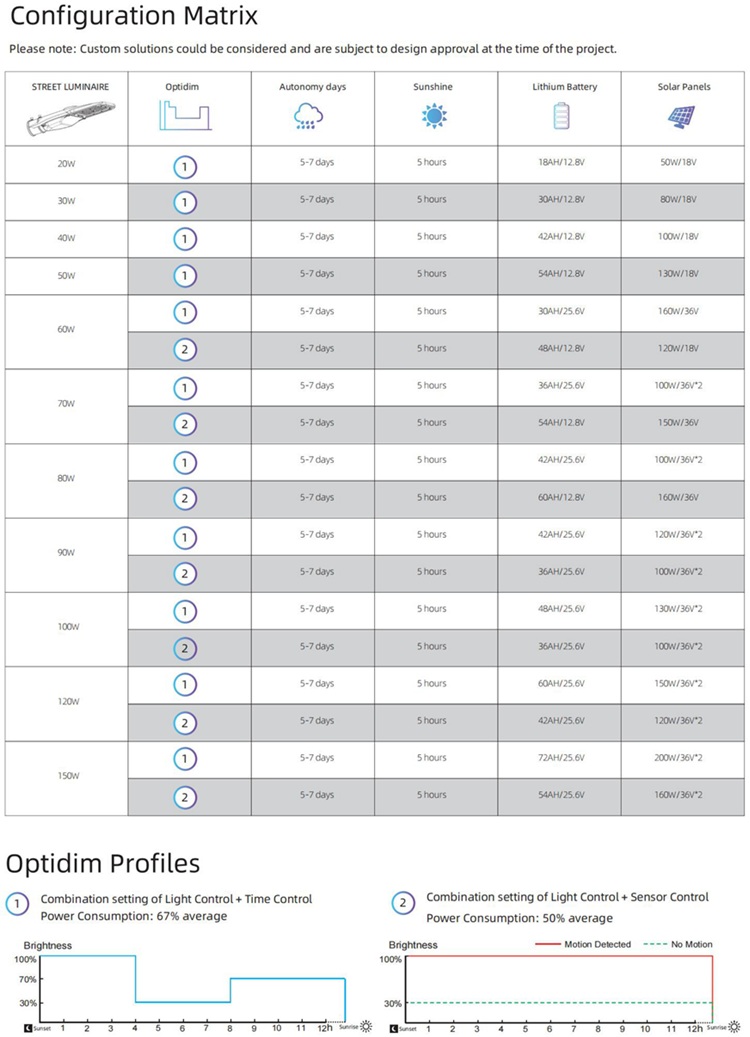Select the 72AH/25.6V battery cell
750x1037 pixels.
tap(560, 758)
